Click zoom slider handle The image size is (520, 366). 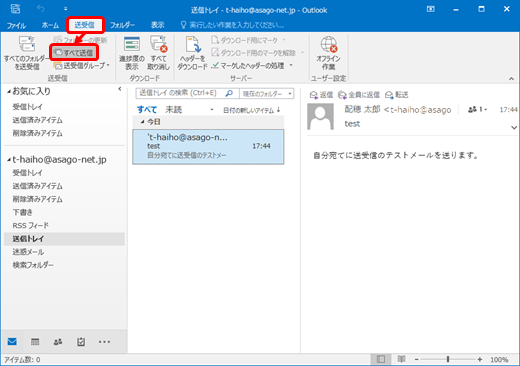tap(448, 359)
